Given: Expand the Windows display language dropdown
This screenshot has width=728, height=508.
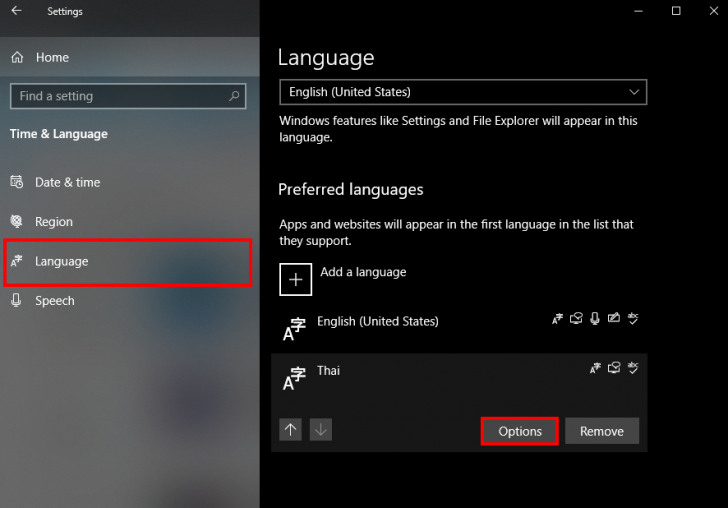Looking at the screenshot, I should [x=463, y=92].
